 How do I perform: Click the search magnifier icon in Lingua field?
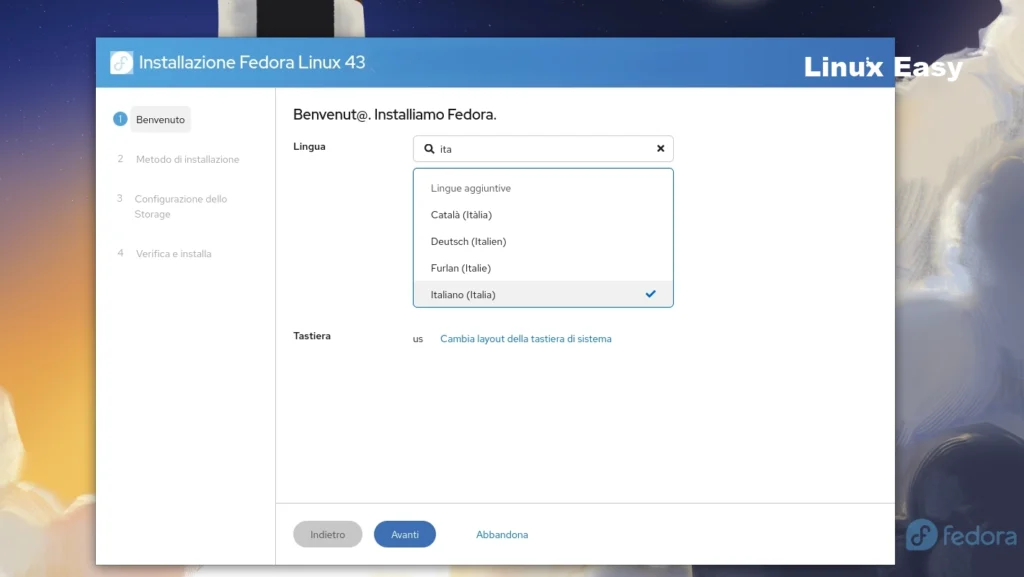[430, 148]
